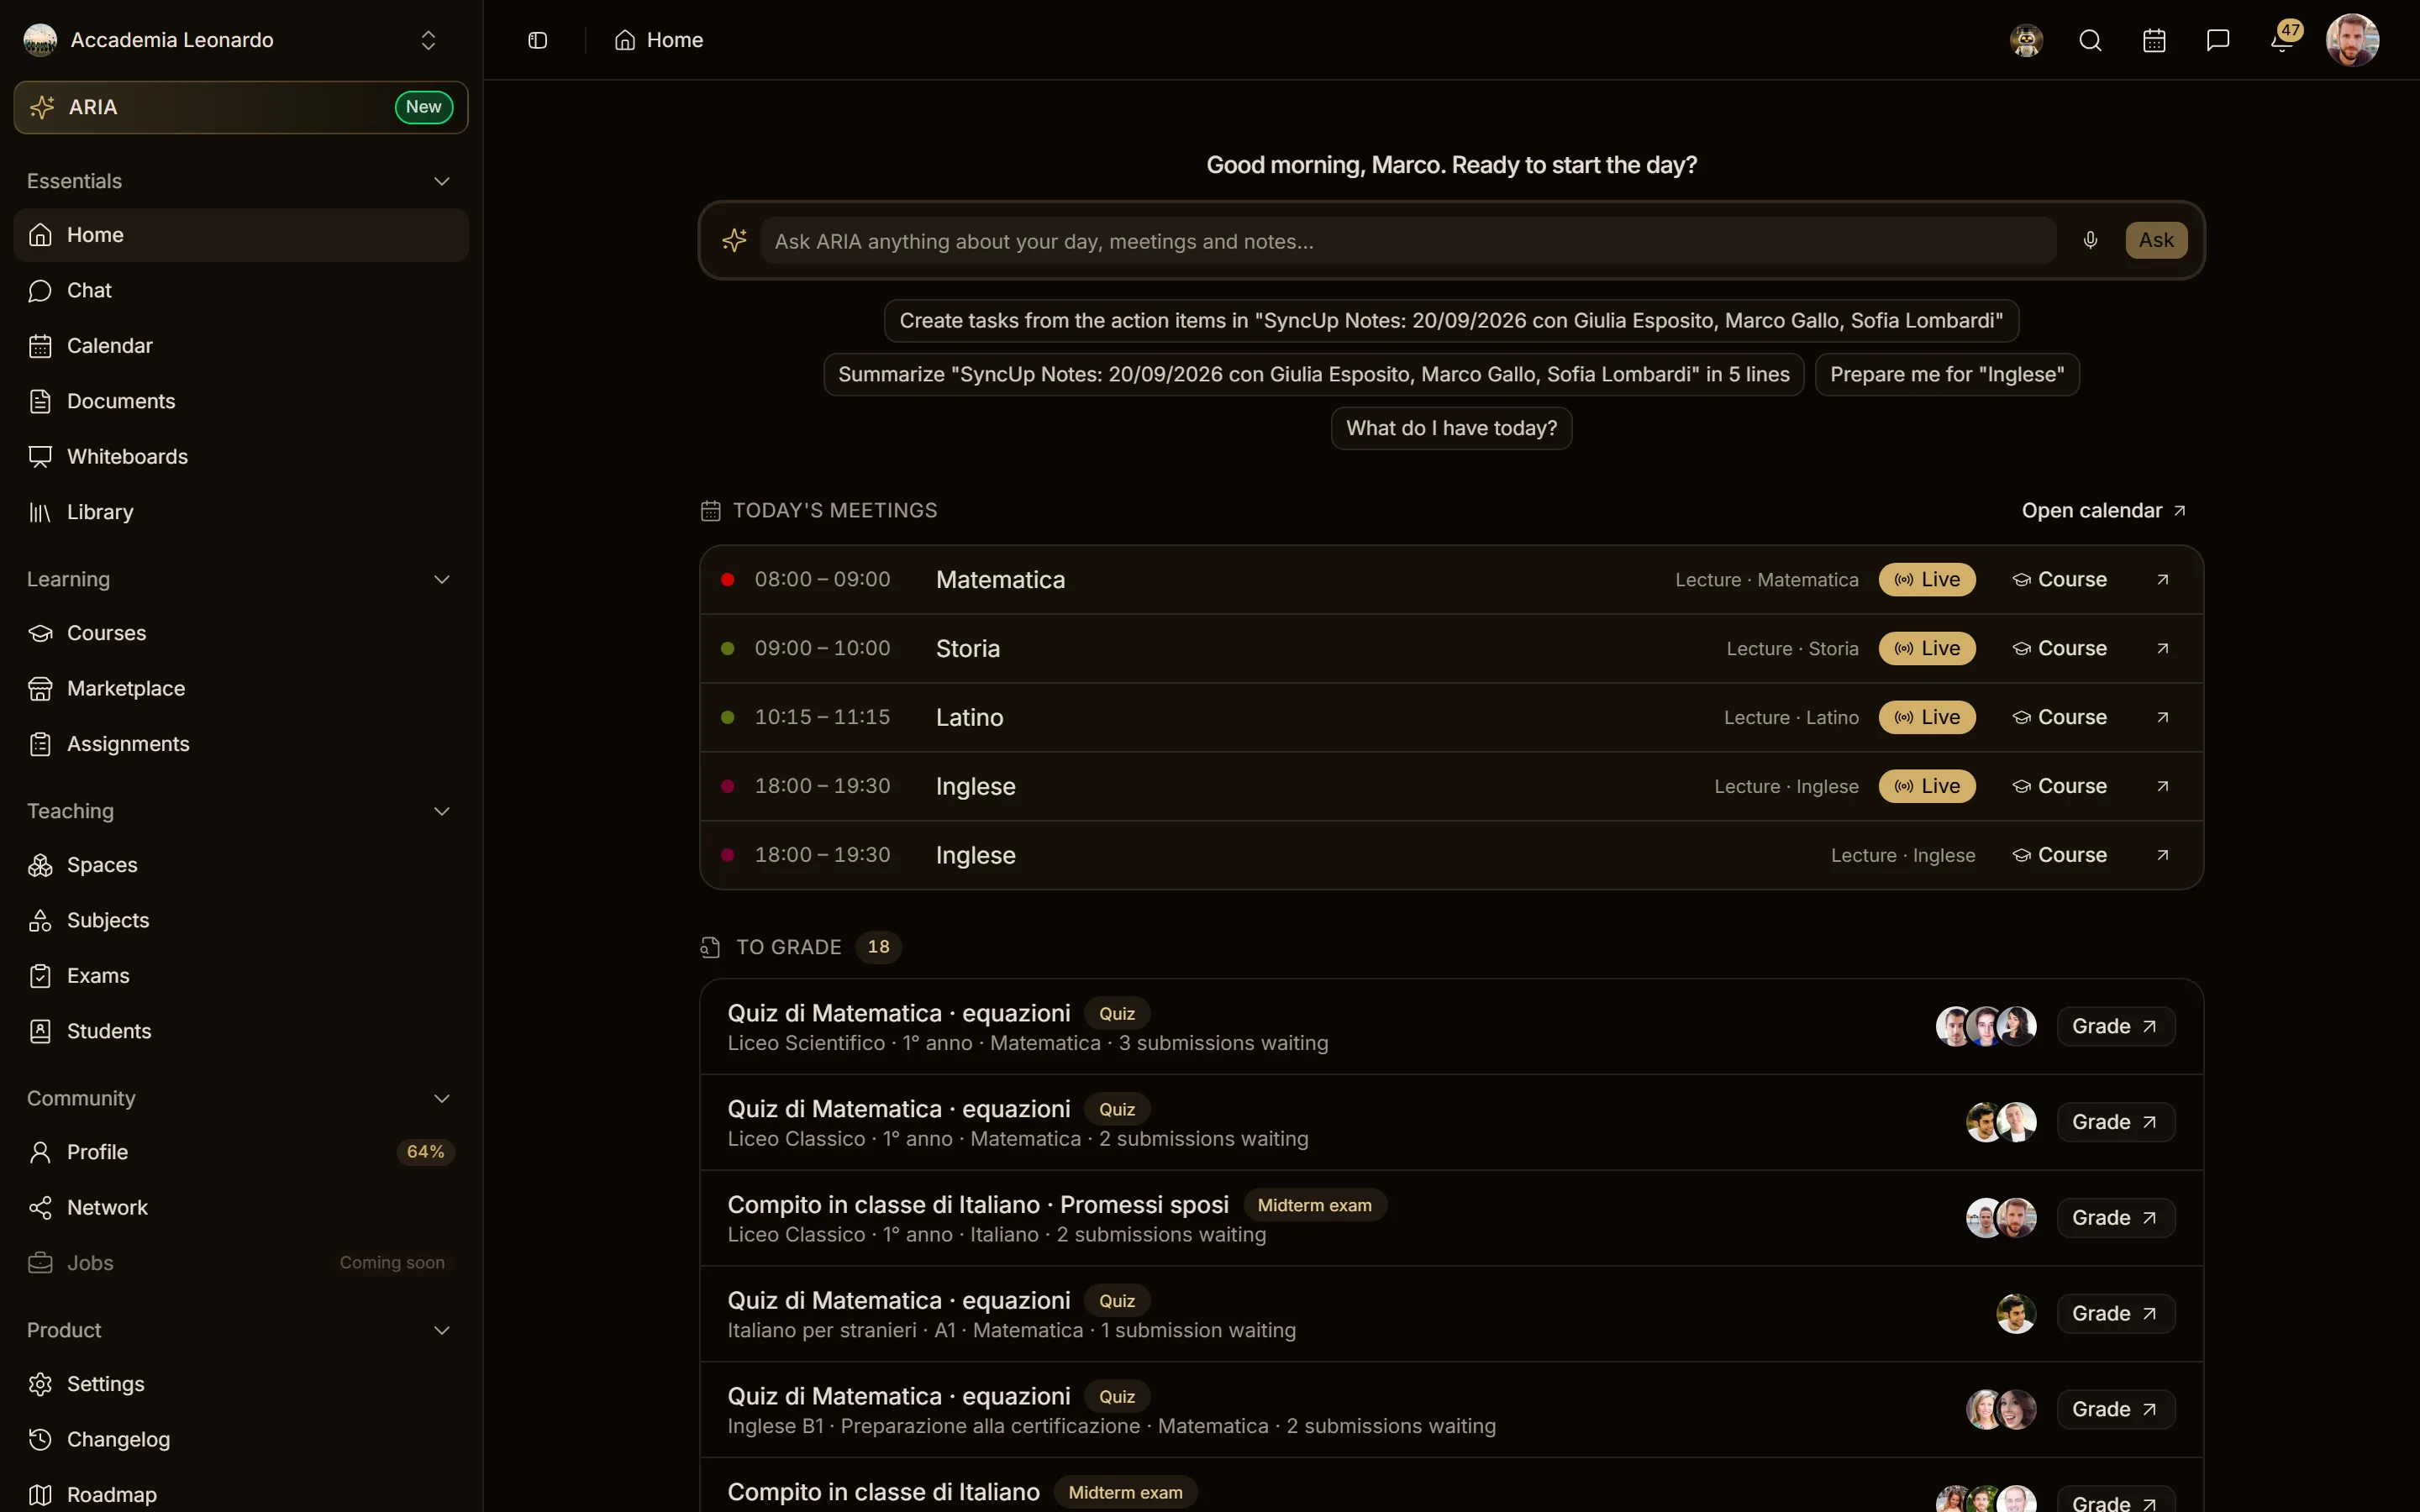Grade Liceo Scientifico Quiz di Matematica
The image size is (2420, 1512).
tap(2115, 1026)
